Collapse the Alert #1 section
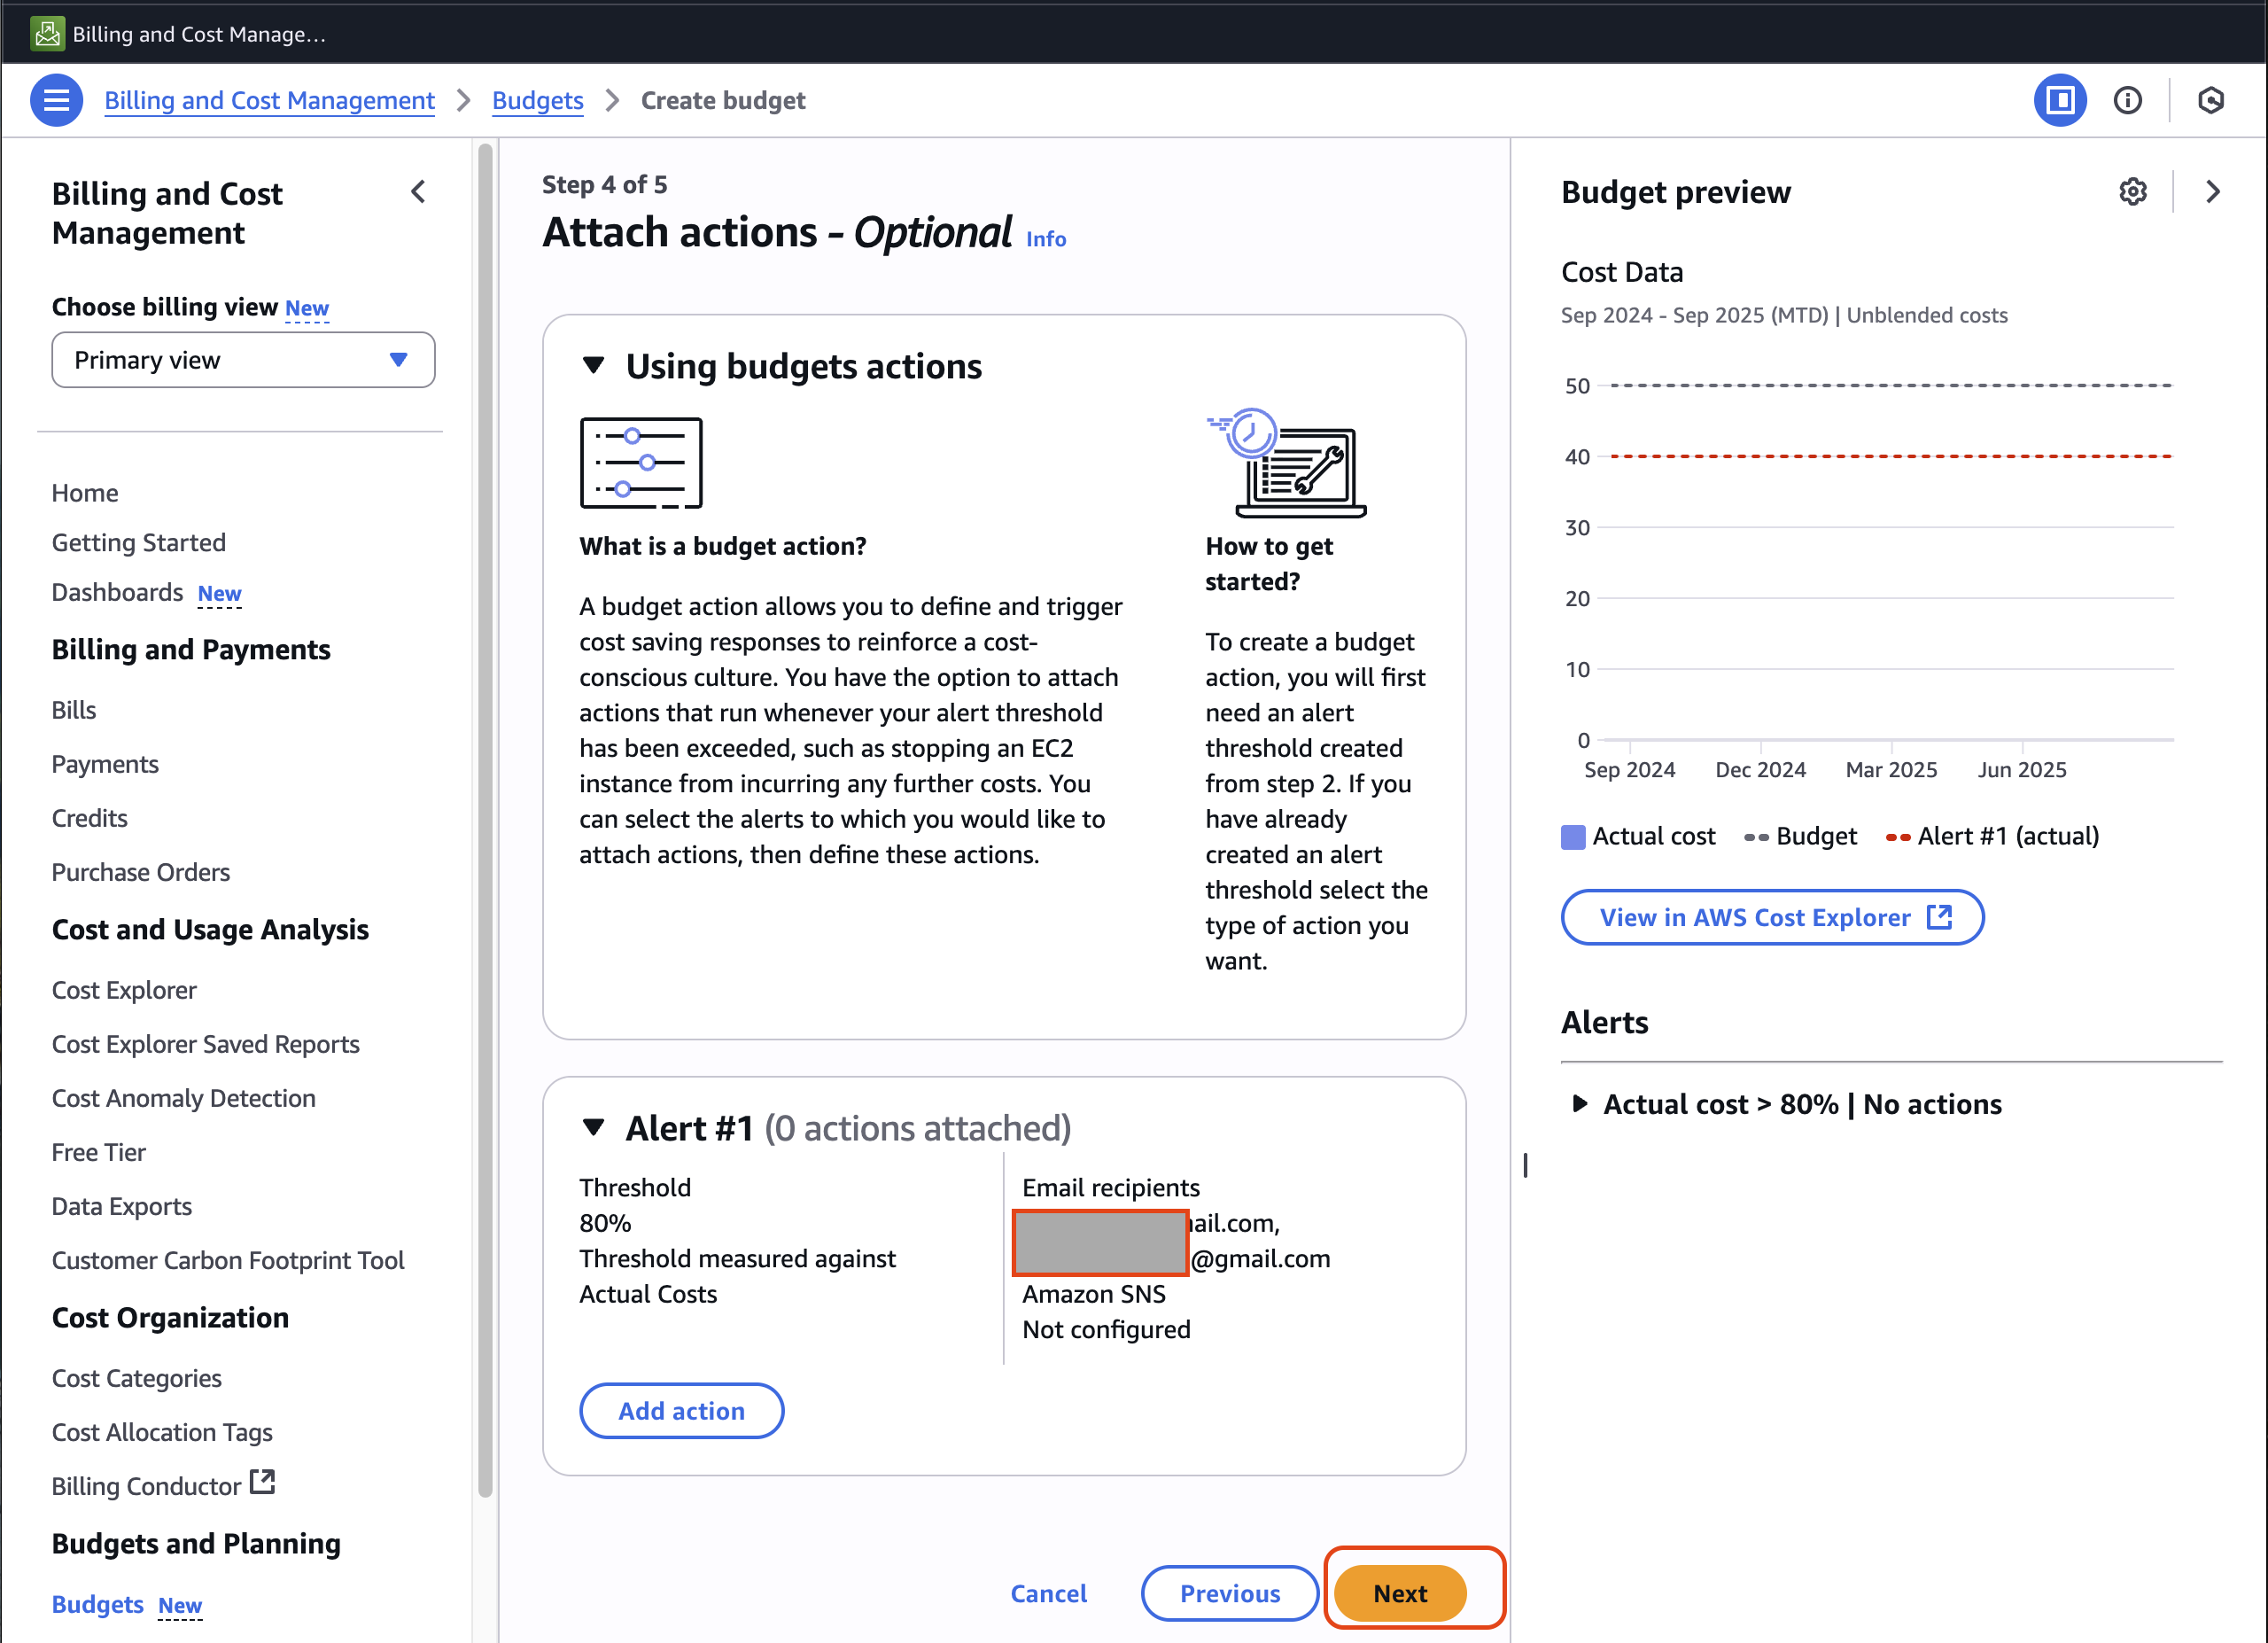The width and height of the screenshot is (2268, 1643). pos(594,1128)
